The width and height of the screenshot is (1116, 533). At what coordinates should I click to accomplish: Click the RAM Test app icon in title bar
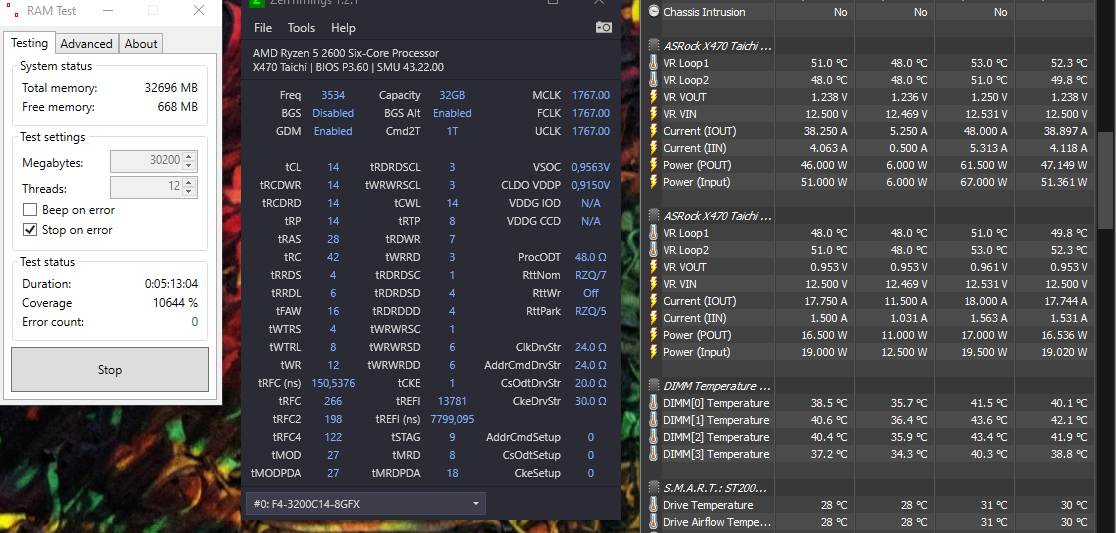click(x=12, y=11)
